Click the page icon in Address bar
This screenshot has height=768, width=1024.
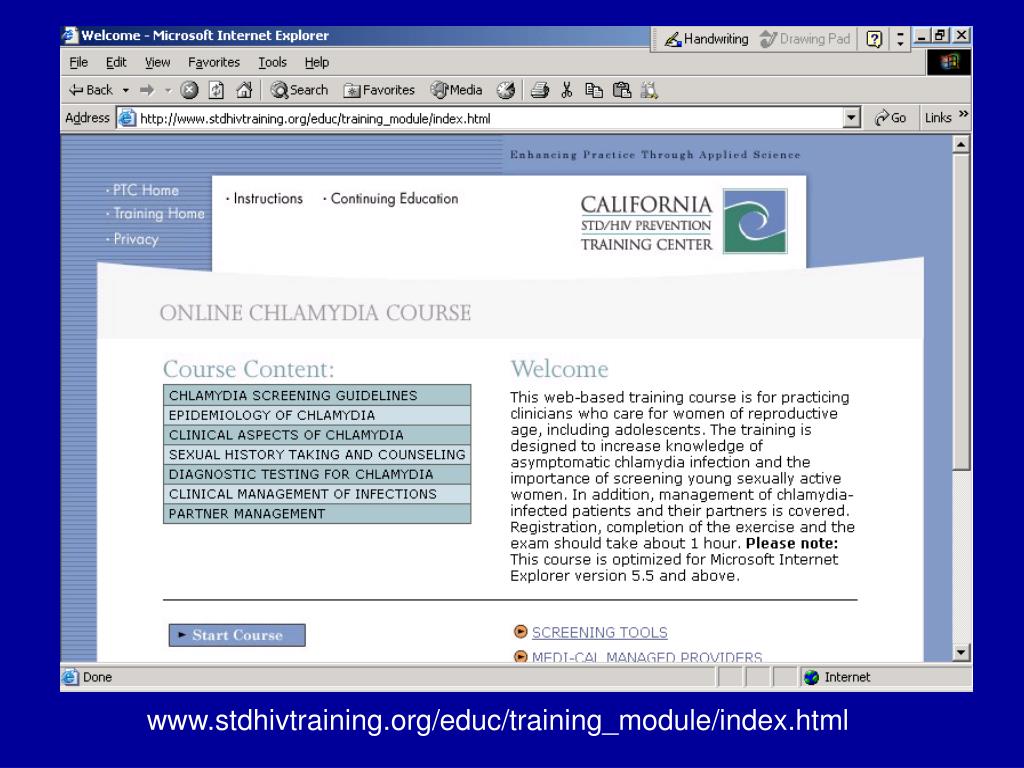[127, 118]
